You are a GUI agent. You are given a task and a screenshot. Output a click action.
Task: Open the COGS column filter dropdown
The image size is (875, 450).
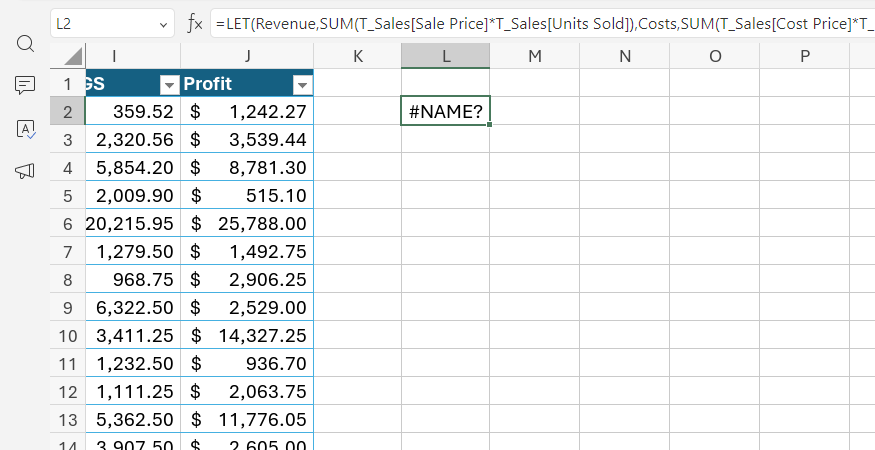[169, 85]
